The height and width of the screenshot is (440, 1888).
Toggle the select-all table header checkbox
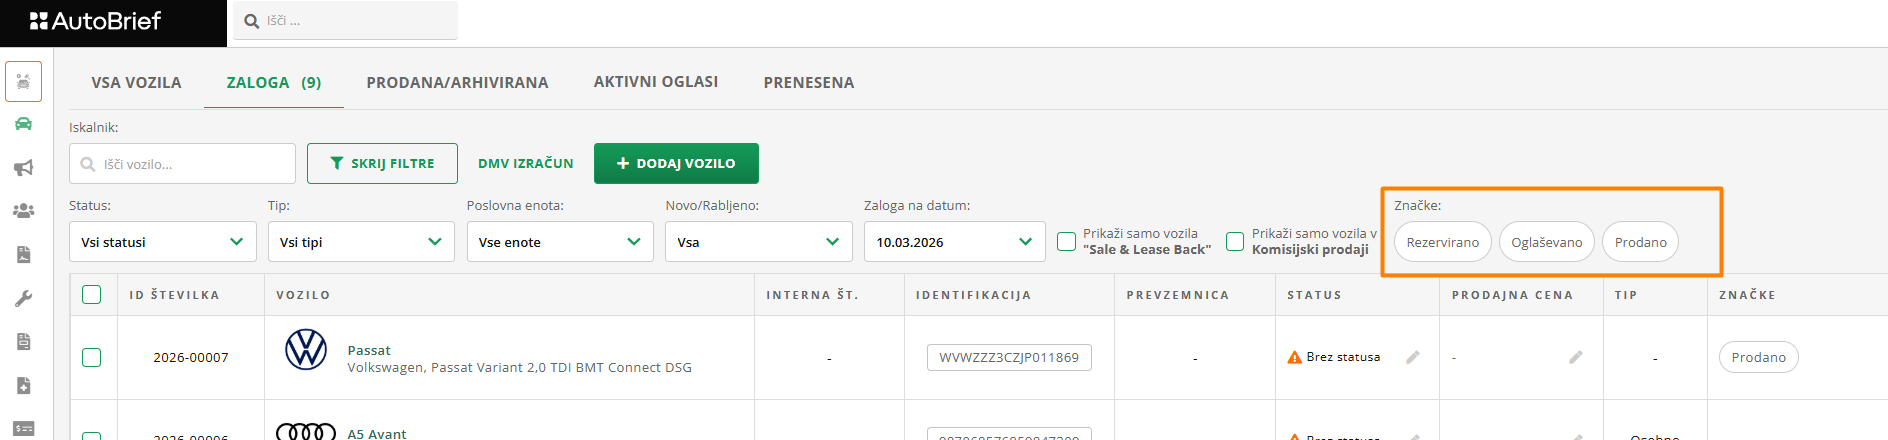click(x=92, y=294)
